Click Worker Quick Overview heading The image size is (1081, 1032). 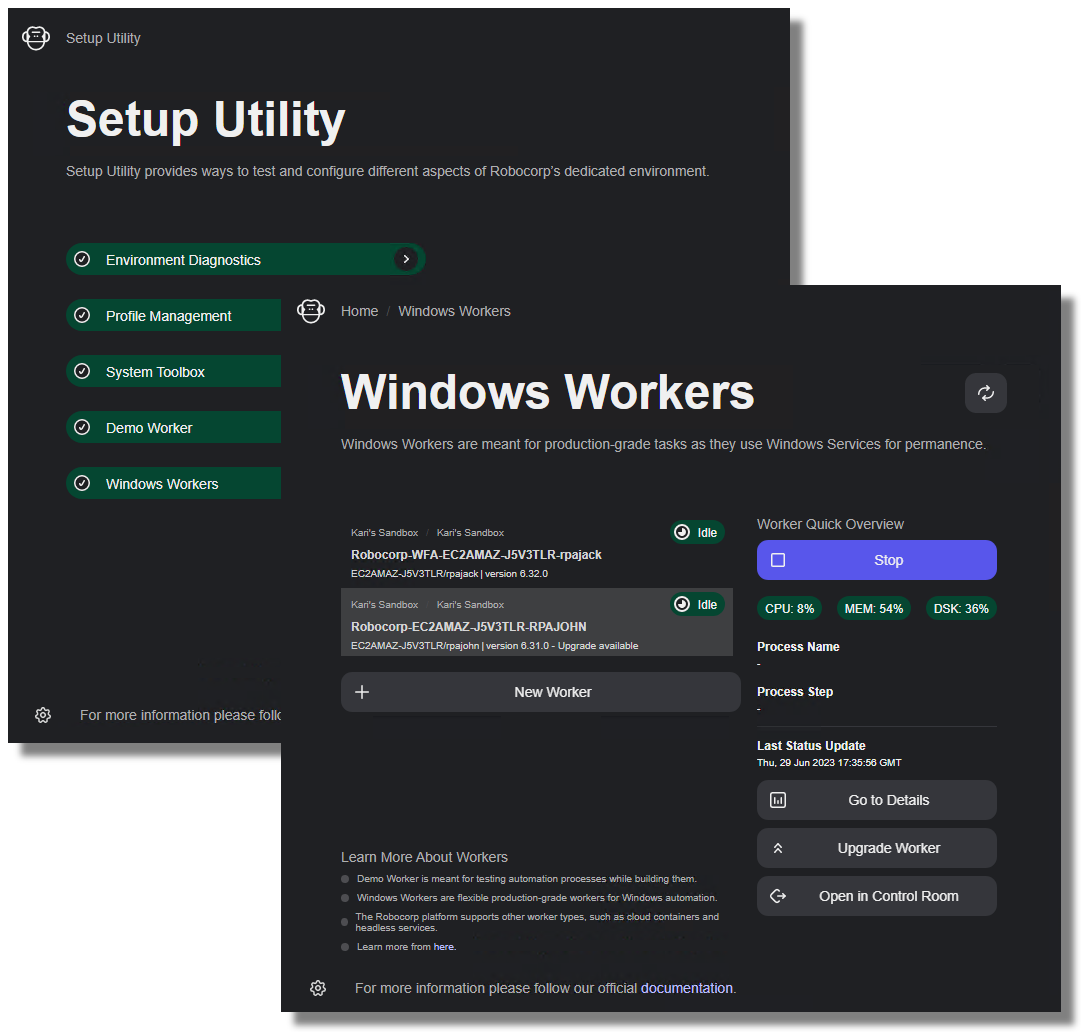830,524
